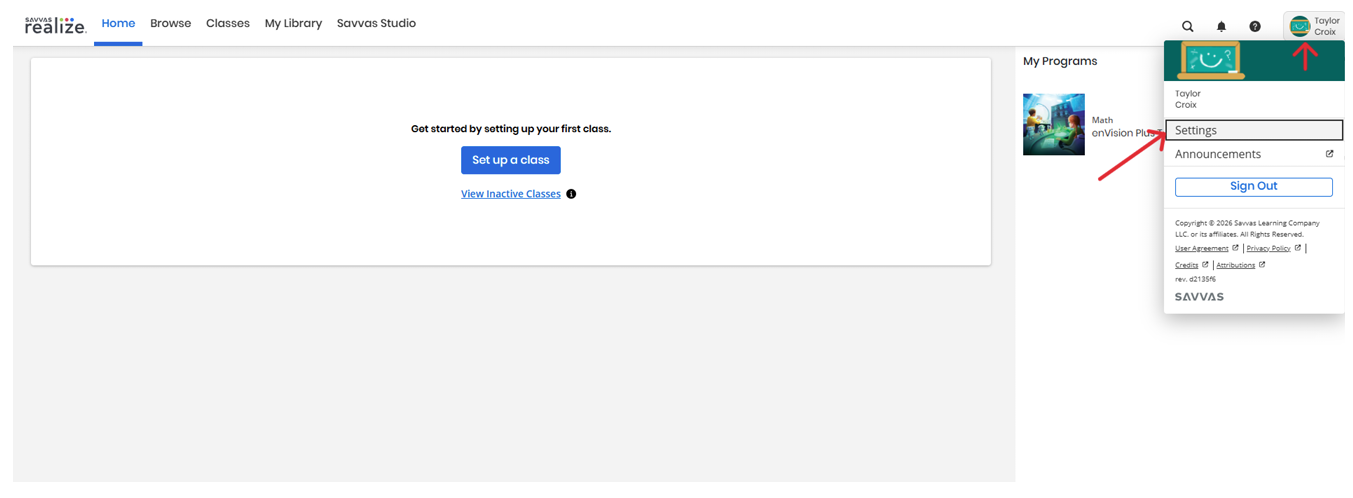Click the external link icon next to Announcements
The width and height of the screenshot is (1353, 498).
(1329, 154)
